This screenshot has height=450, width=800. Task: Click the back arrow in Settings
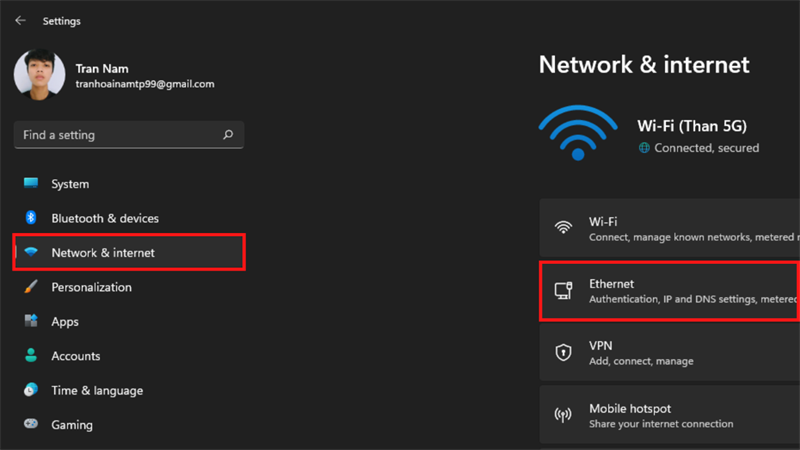pos(20,20)
